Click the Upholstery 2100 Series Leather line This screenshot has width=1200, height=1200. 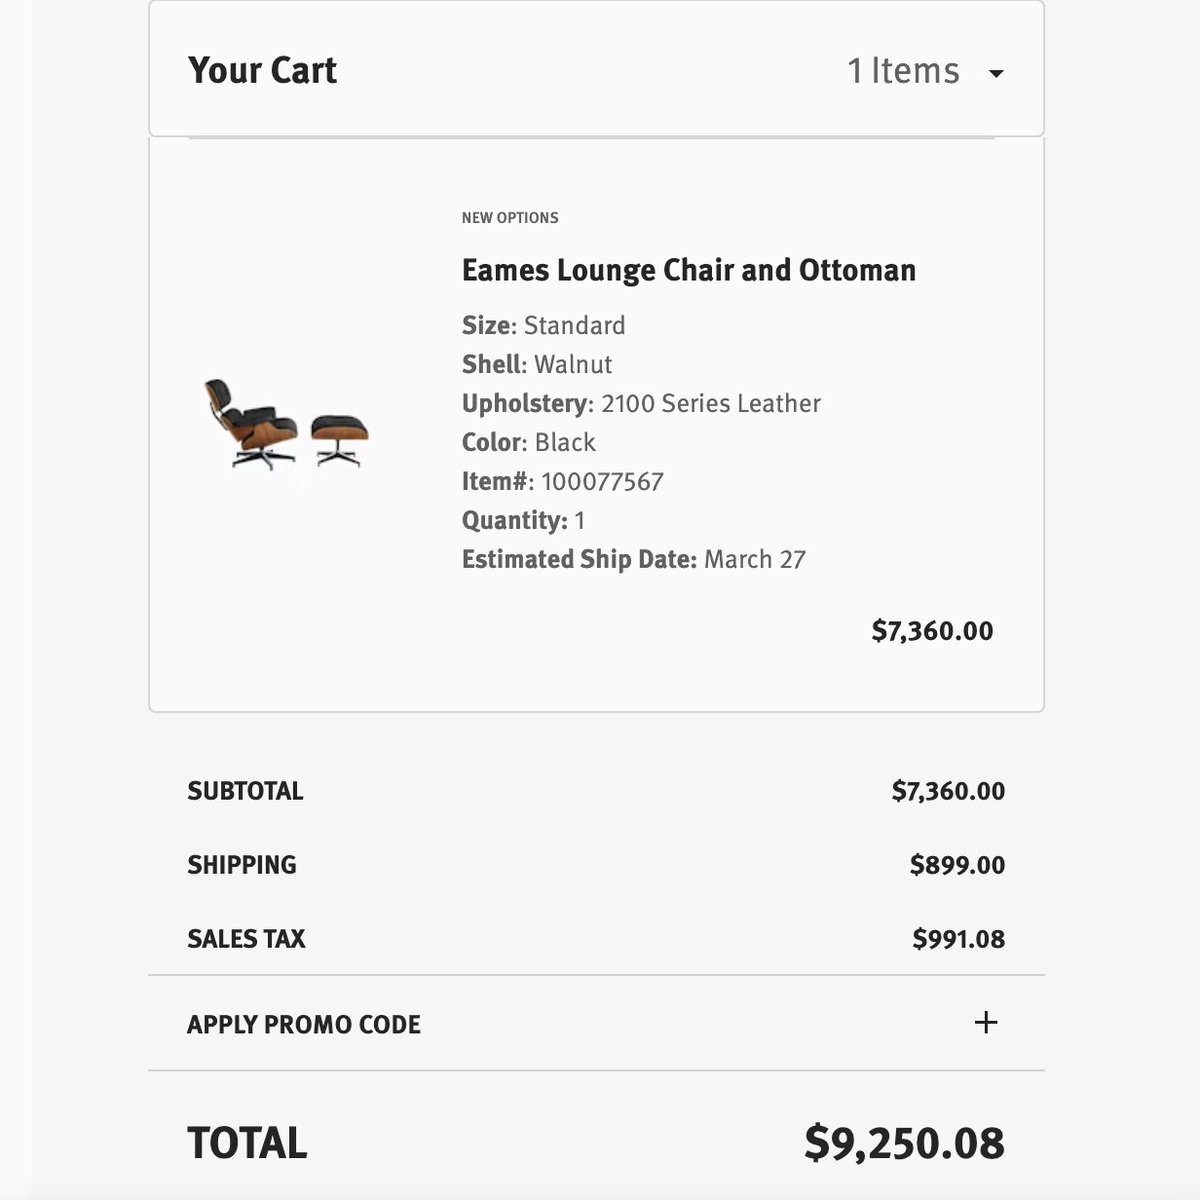641,403
